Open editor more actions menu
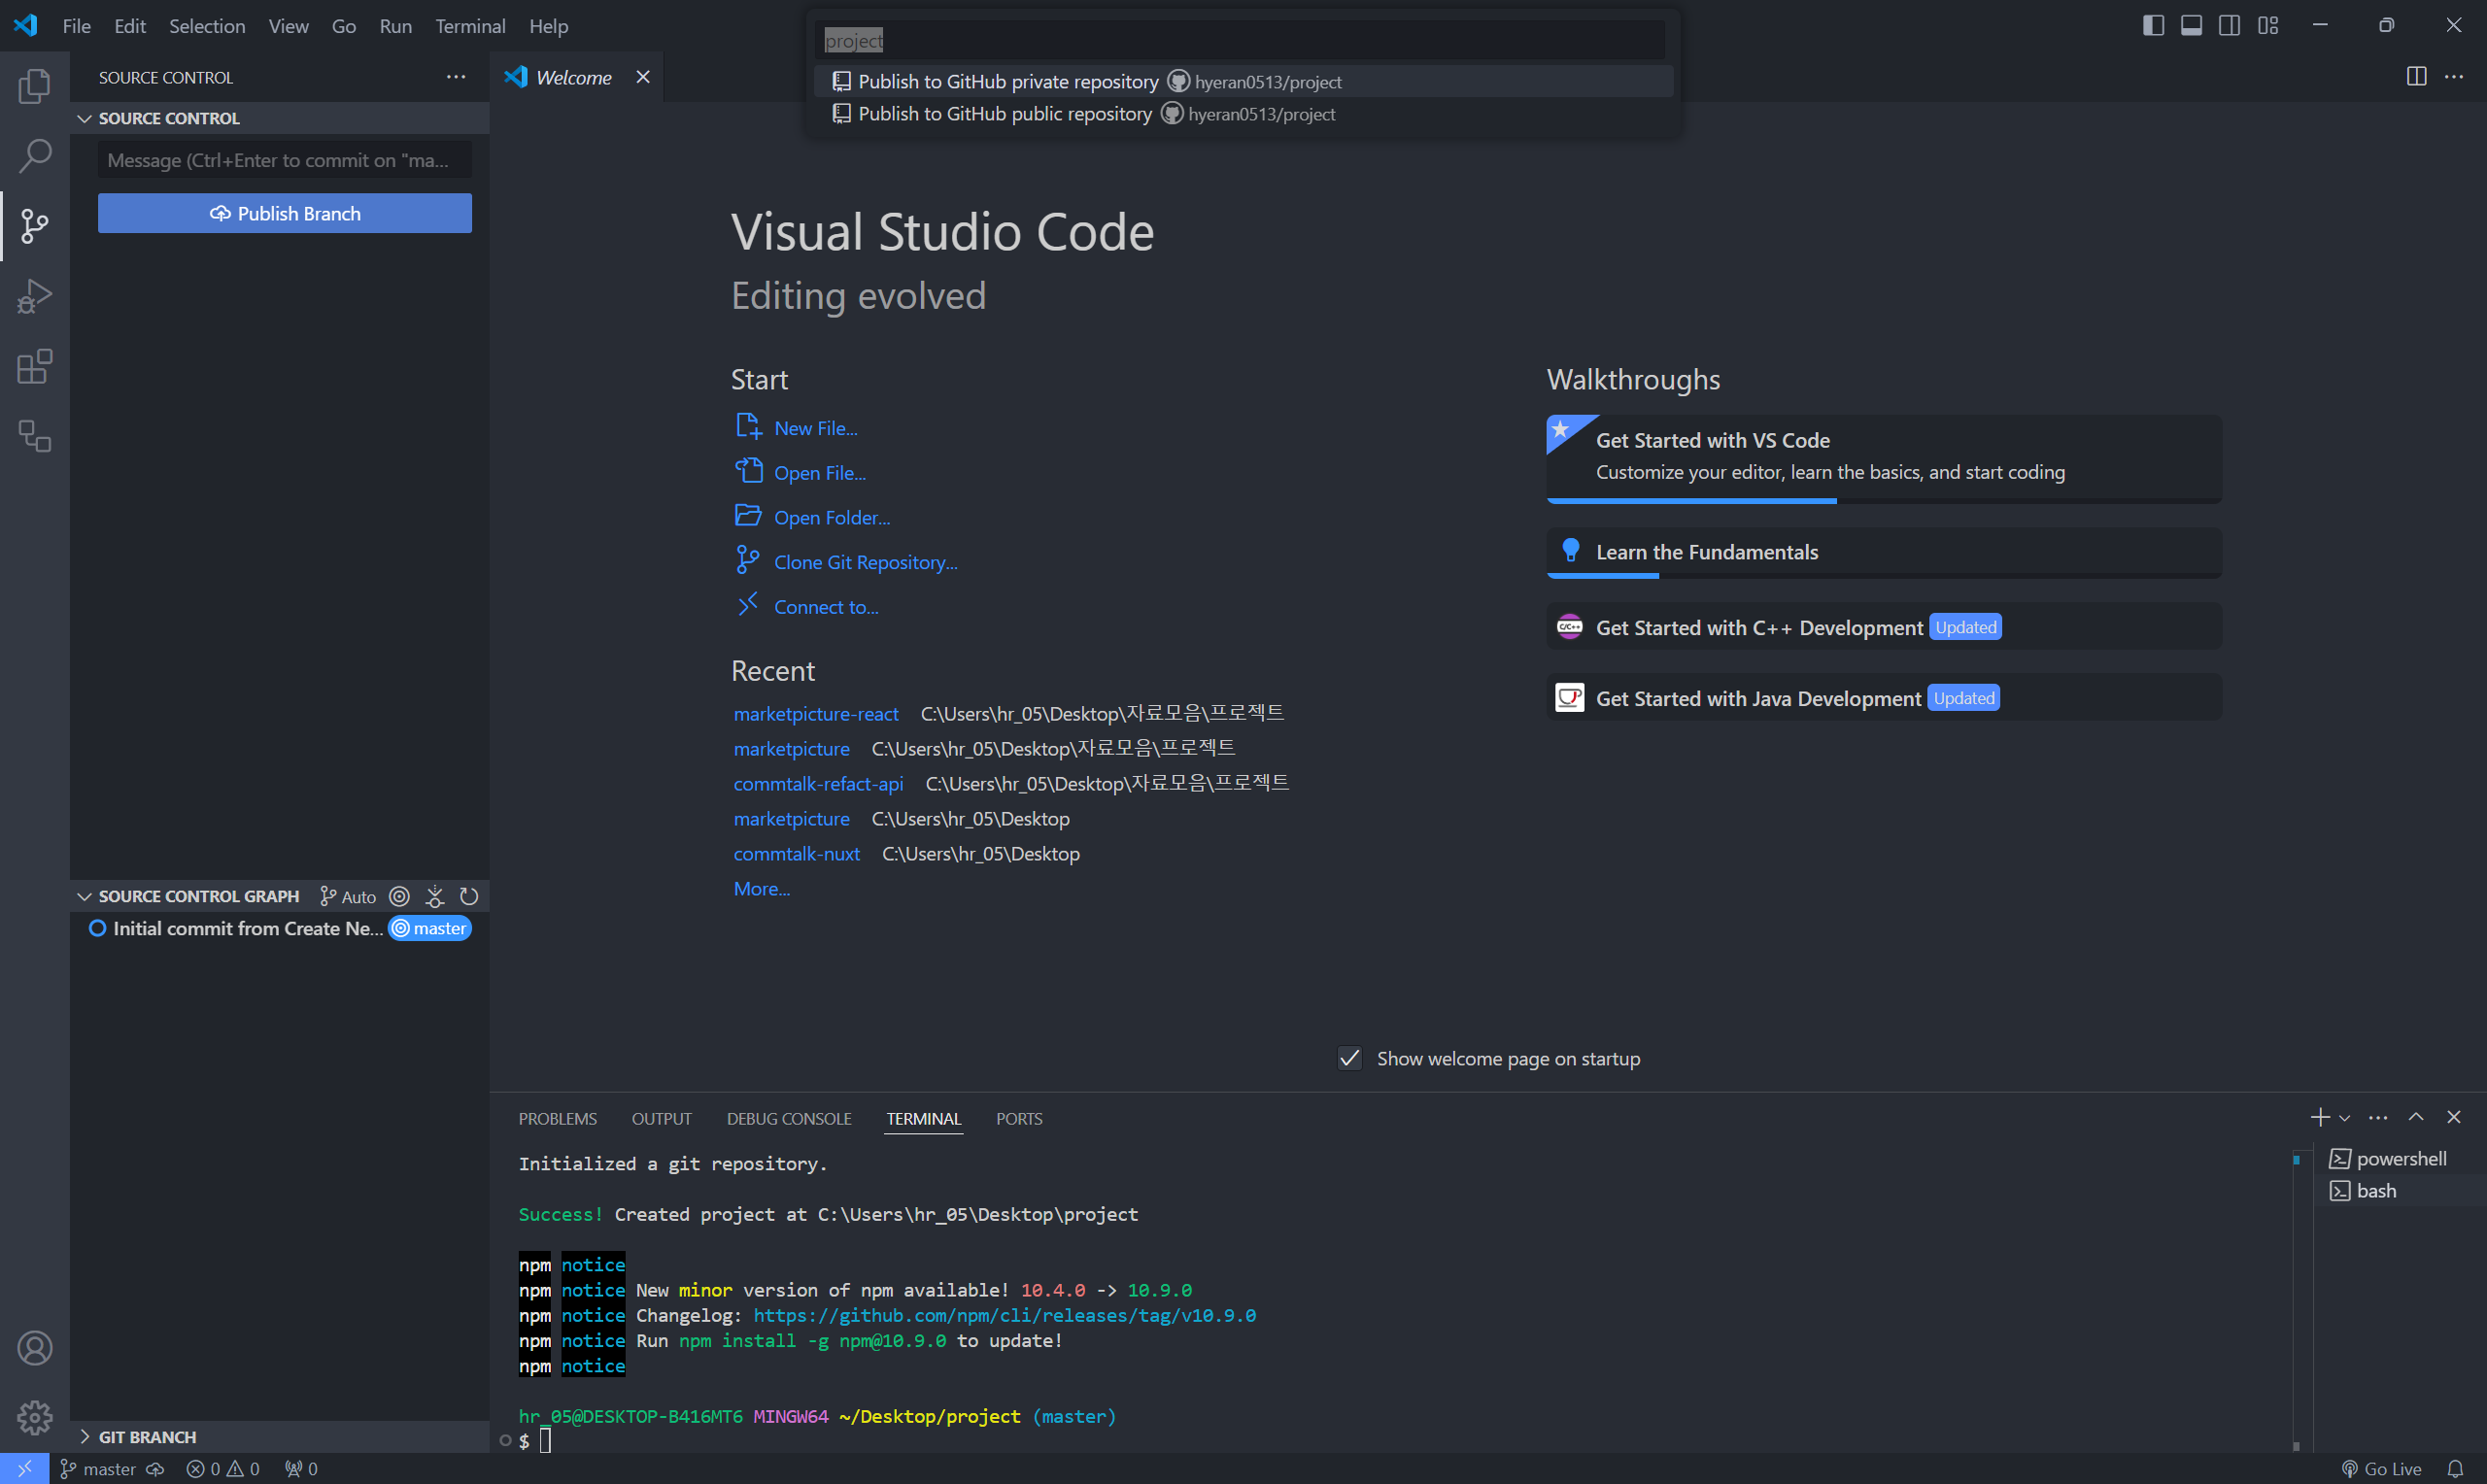This screenshot has height=1484, width=2487. pyautogui.click(x=2454, y=77)
